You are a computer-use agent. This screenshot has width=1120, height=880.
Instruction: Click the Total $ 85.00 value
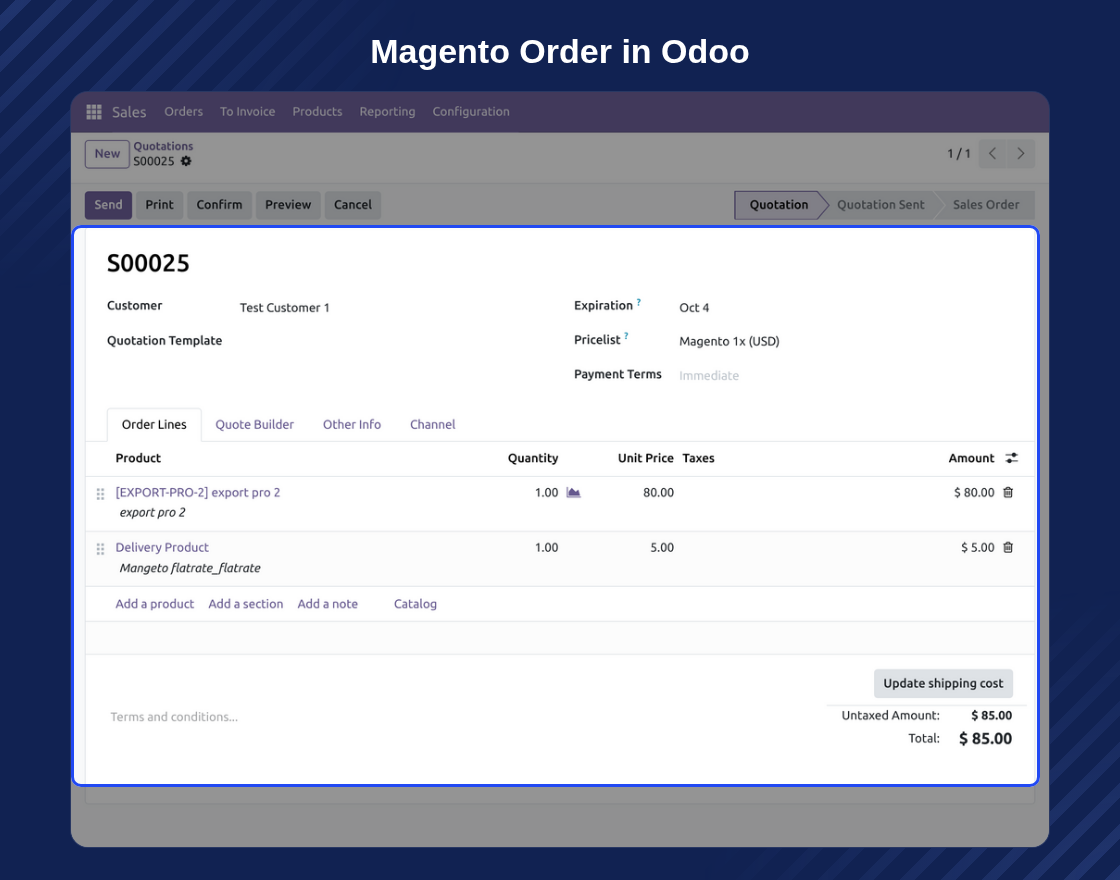pyautogui.click(x=985, y=739)
